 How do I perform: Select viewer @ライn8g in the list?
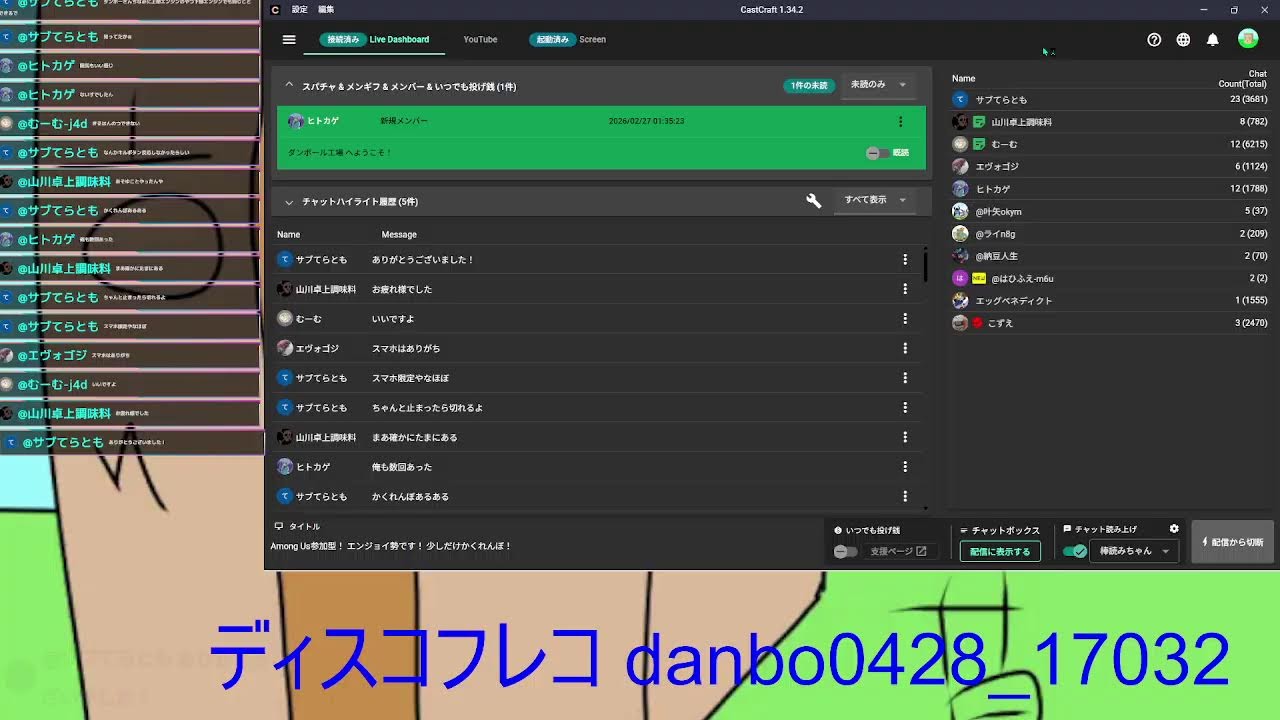pos(1109,234)
